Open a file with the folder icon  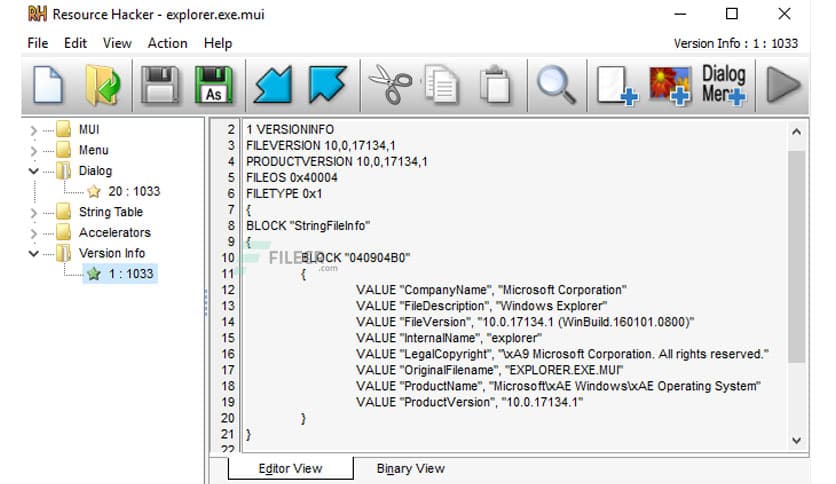(x=102, y=85)
